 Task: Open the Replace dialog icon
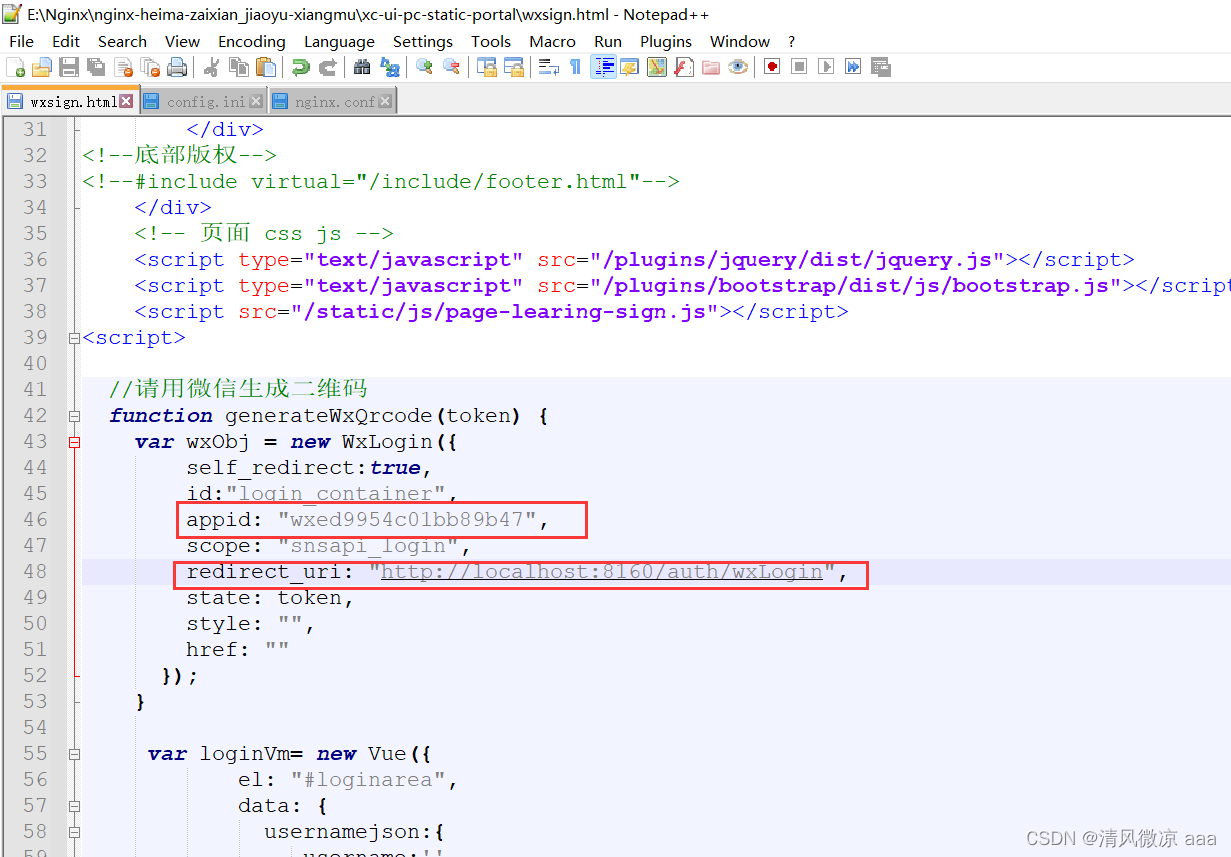coord(390,67)
